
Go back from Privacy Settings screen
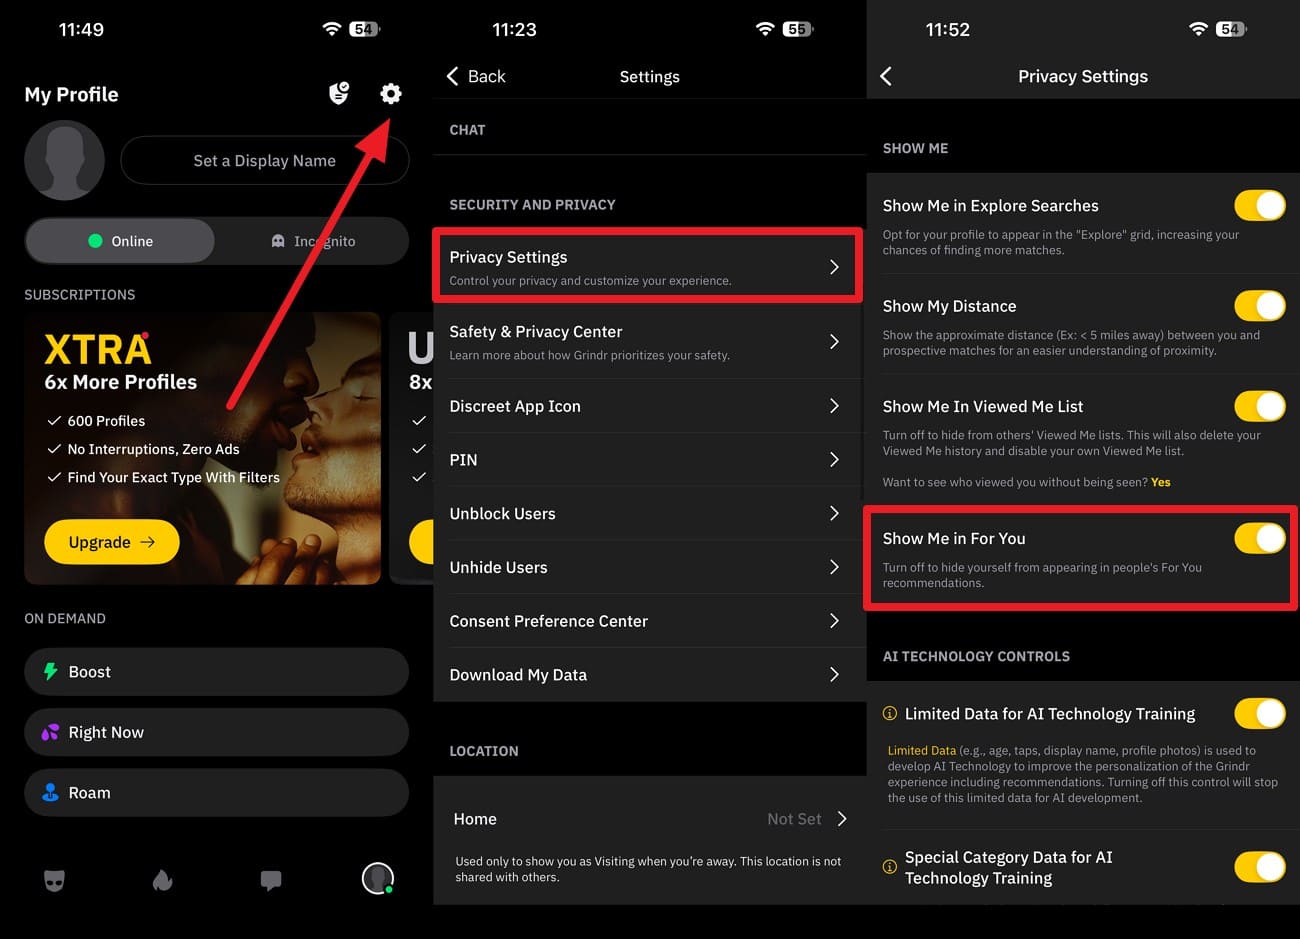pos(886,76)
